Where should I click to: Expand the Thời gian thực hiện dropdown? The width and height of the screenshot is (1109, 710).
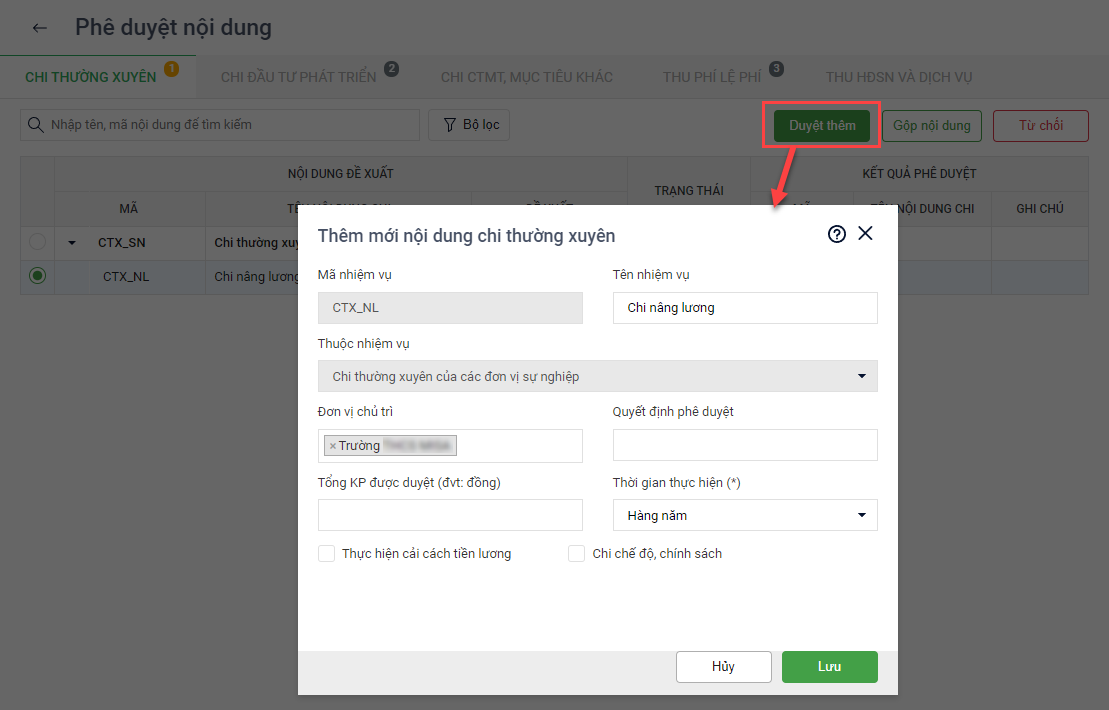click(x=745, y=515)
